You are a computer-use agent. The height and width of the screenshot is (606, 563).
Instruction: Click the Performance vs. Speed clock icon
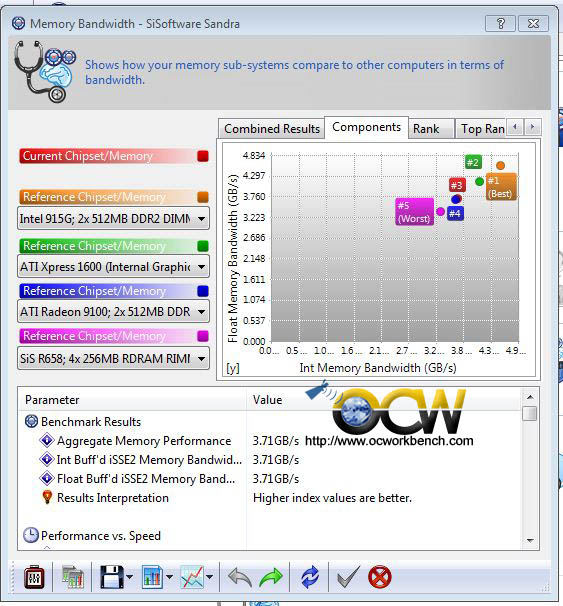click(31, 535)
